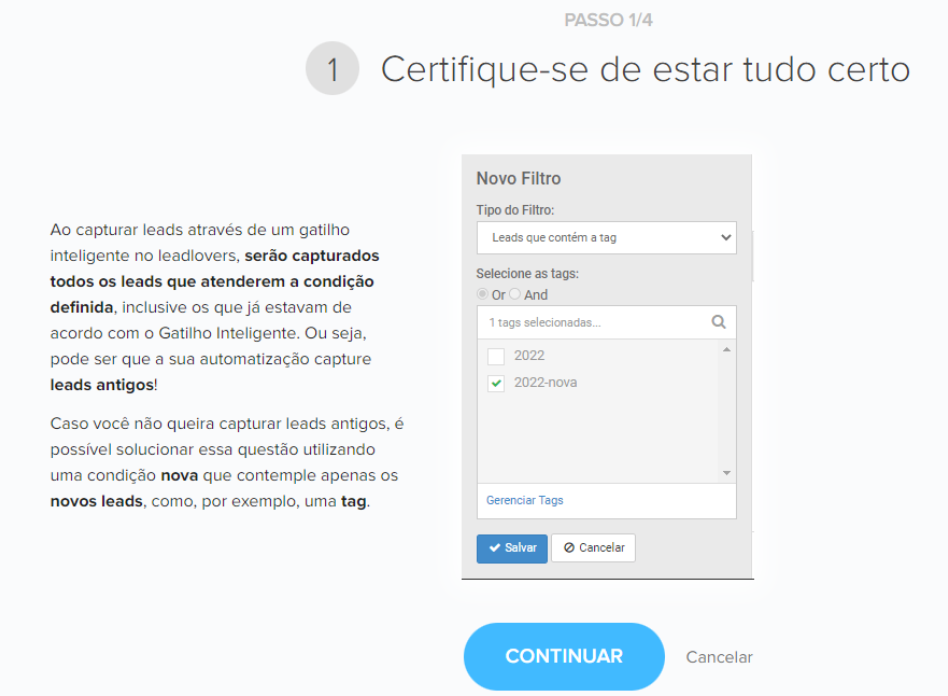Open the Tipo do Filtro dropdown
This screenshot has width=948, height=696.
click(x=606, y=238)
